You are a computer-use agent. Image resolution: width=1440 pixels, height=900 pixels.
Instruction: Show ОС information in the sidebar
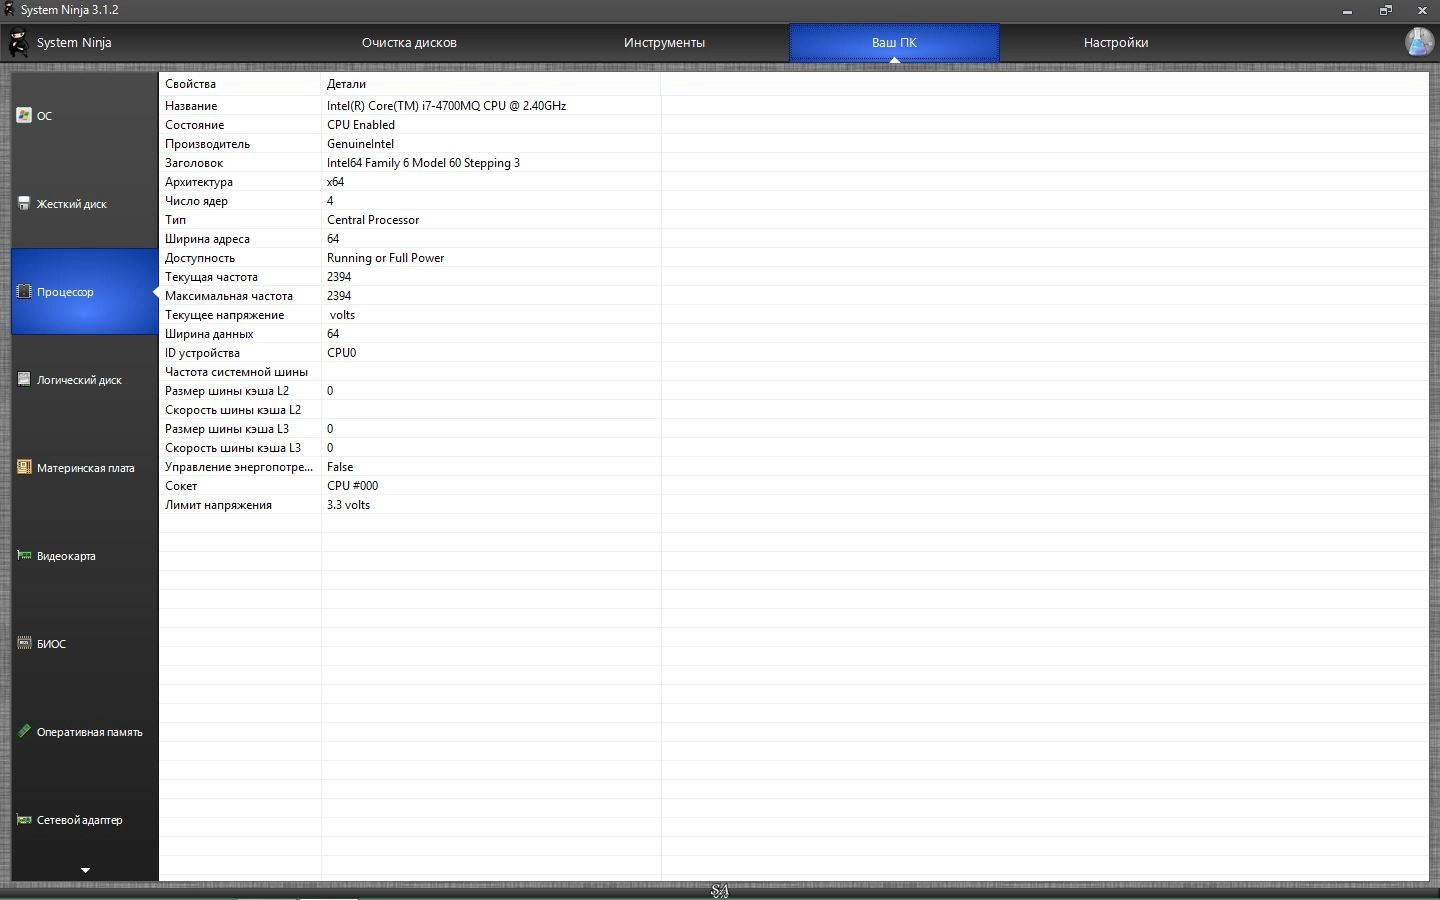click(x=84, y=116)
